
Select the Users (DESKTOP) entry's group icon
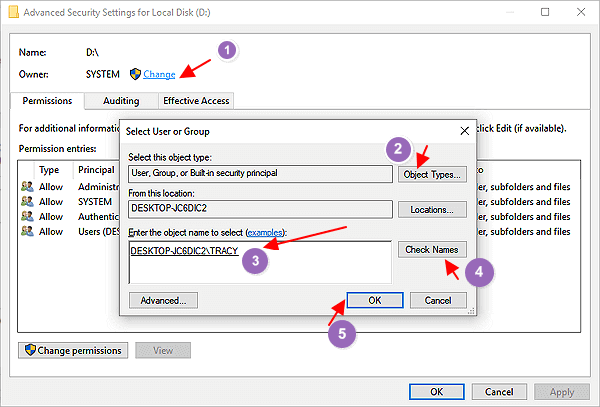click(25, 231)
